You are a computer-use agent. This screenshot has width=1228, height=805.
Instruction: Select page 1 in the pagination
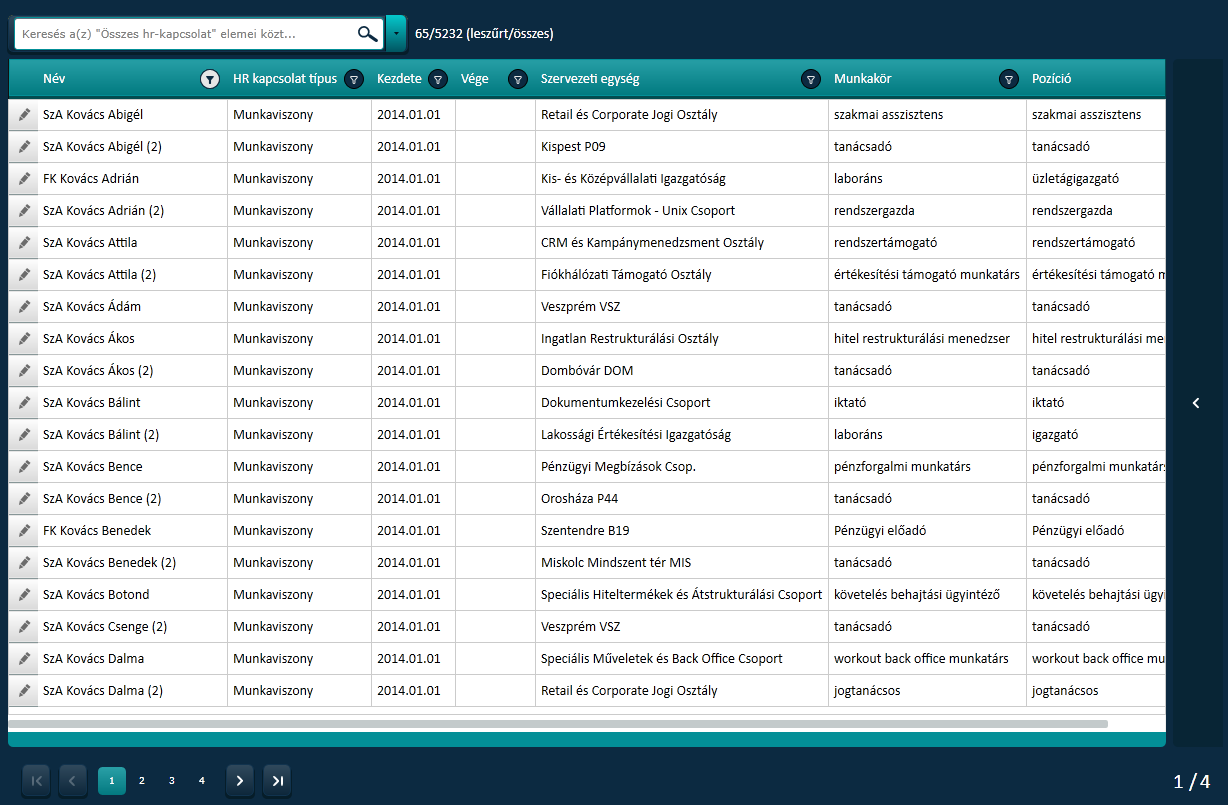click(x=112, y=781)
